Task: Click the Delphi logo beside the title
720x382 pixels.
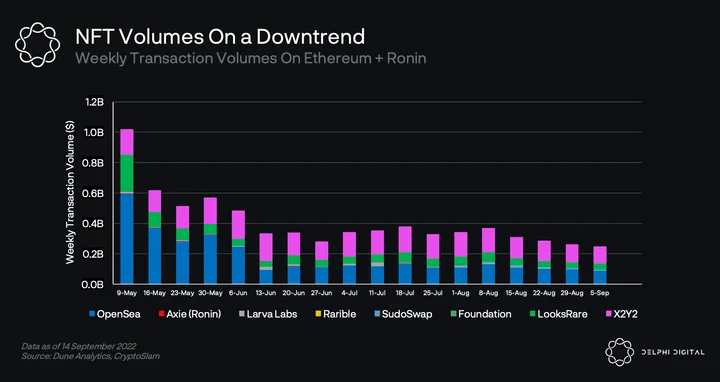Action: [x=38, y=45]
